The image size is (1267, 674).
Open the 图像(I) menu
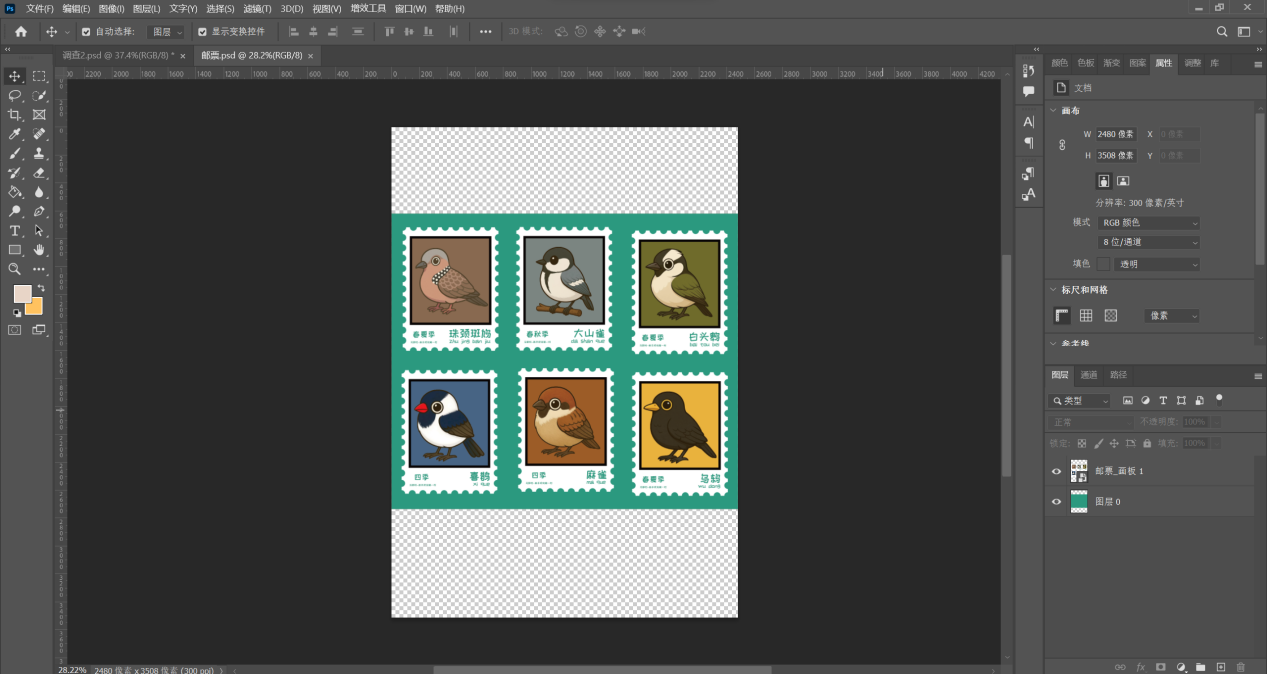click(111, 8)
